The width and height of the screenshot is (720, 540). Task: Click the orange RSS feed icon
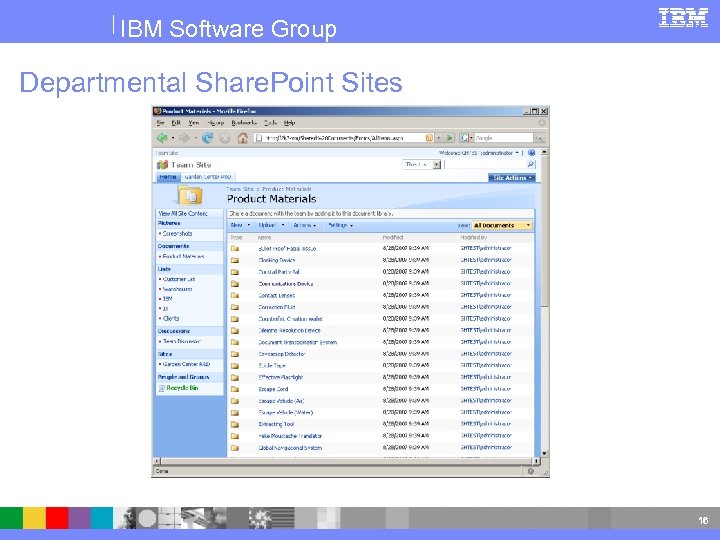coord(429,137)
